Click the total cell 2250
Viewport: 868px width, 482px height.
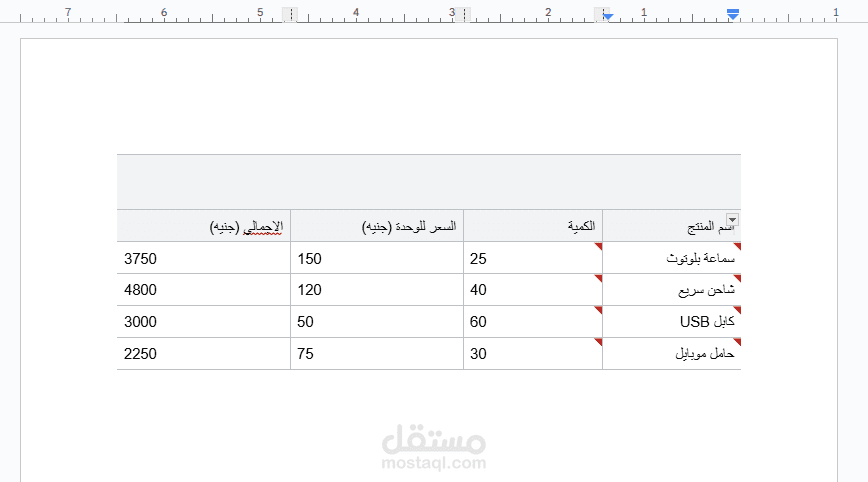204,354
